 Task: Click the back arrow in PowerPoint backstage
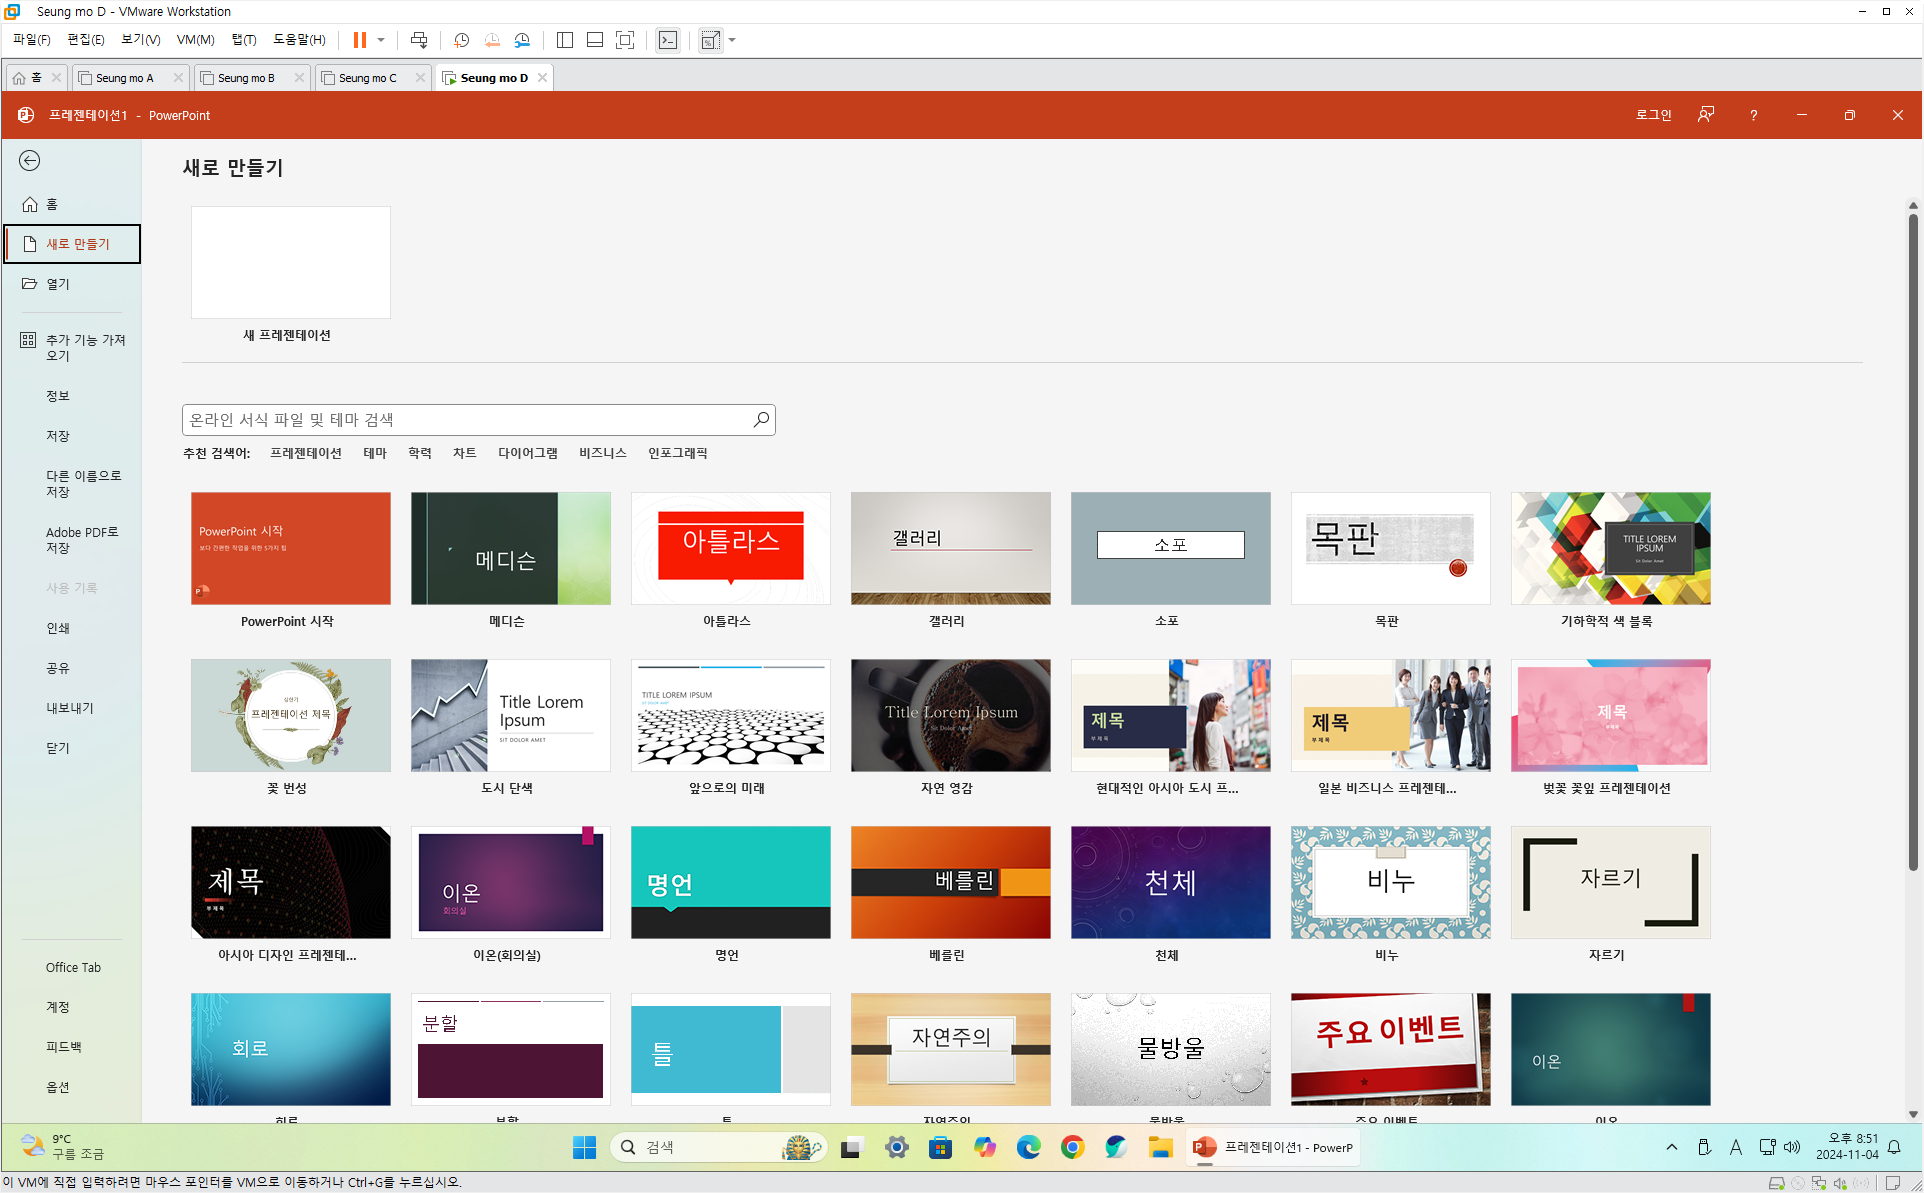(30, 161)
